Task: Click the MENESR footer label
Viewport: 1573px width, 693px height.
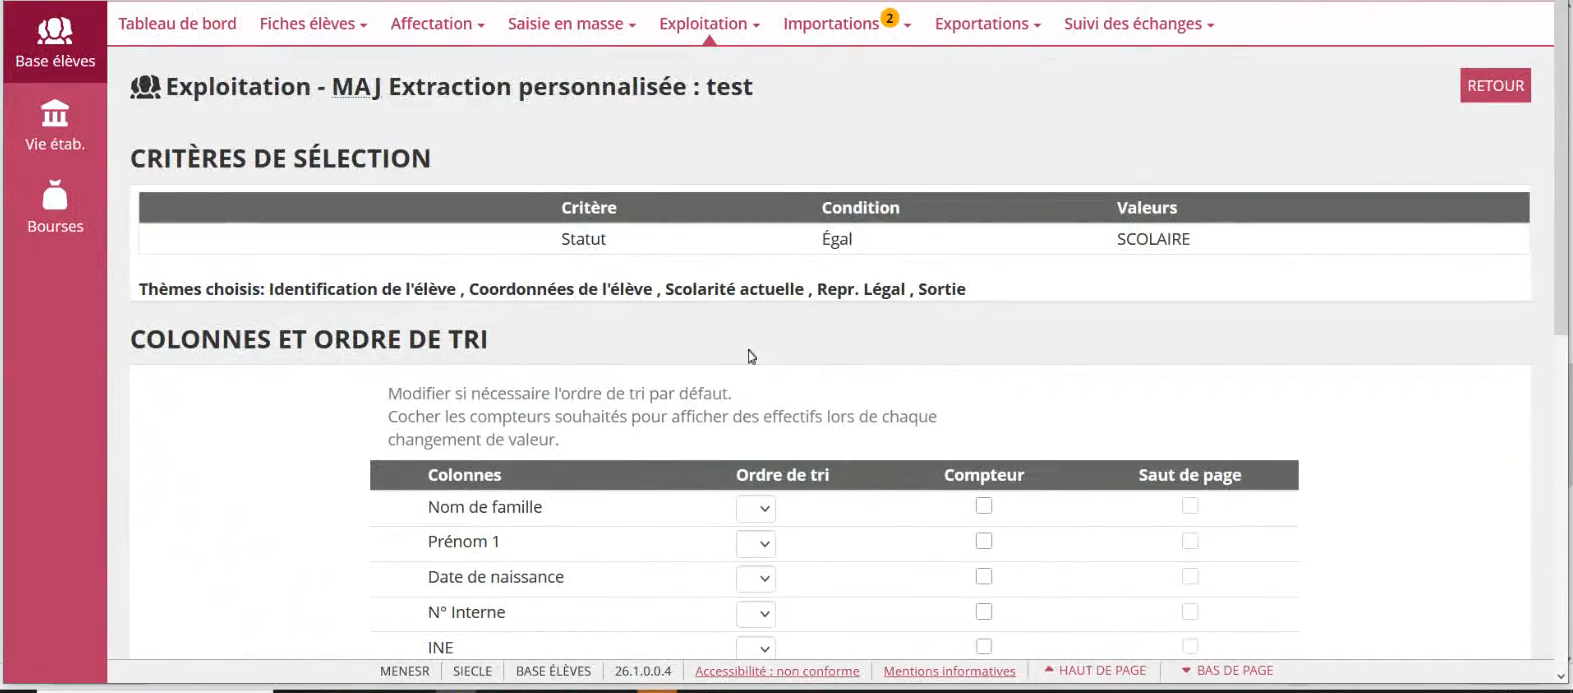Action: click(x=404, y=671)
